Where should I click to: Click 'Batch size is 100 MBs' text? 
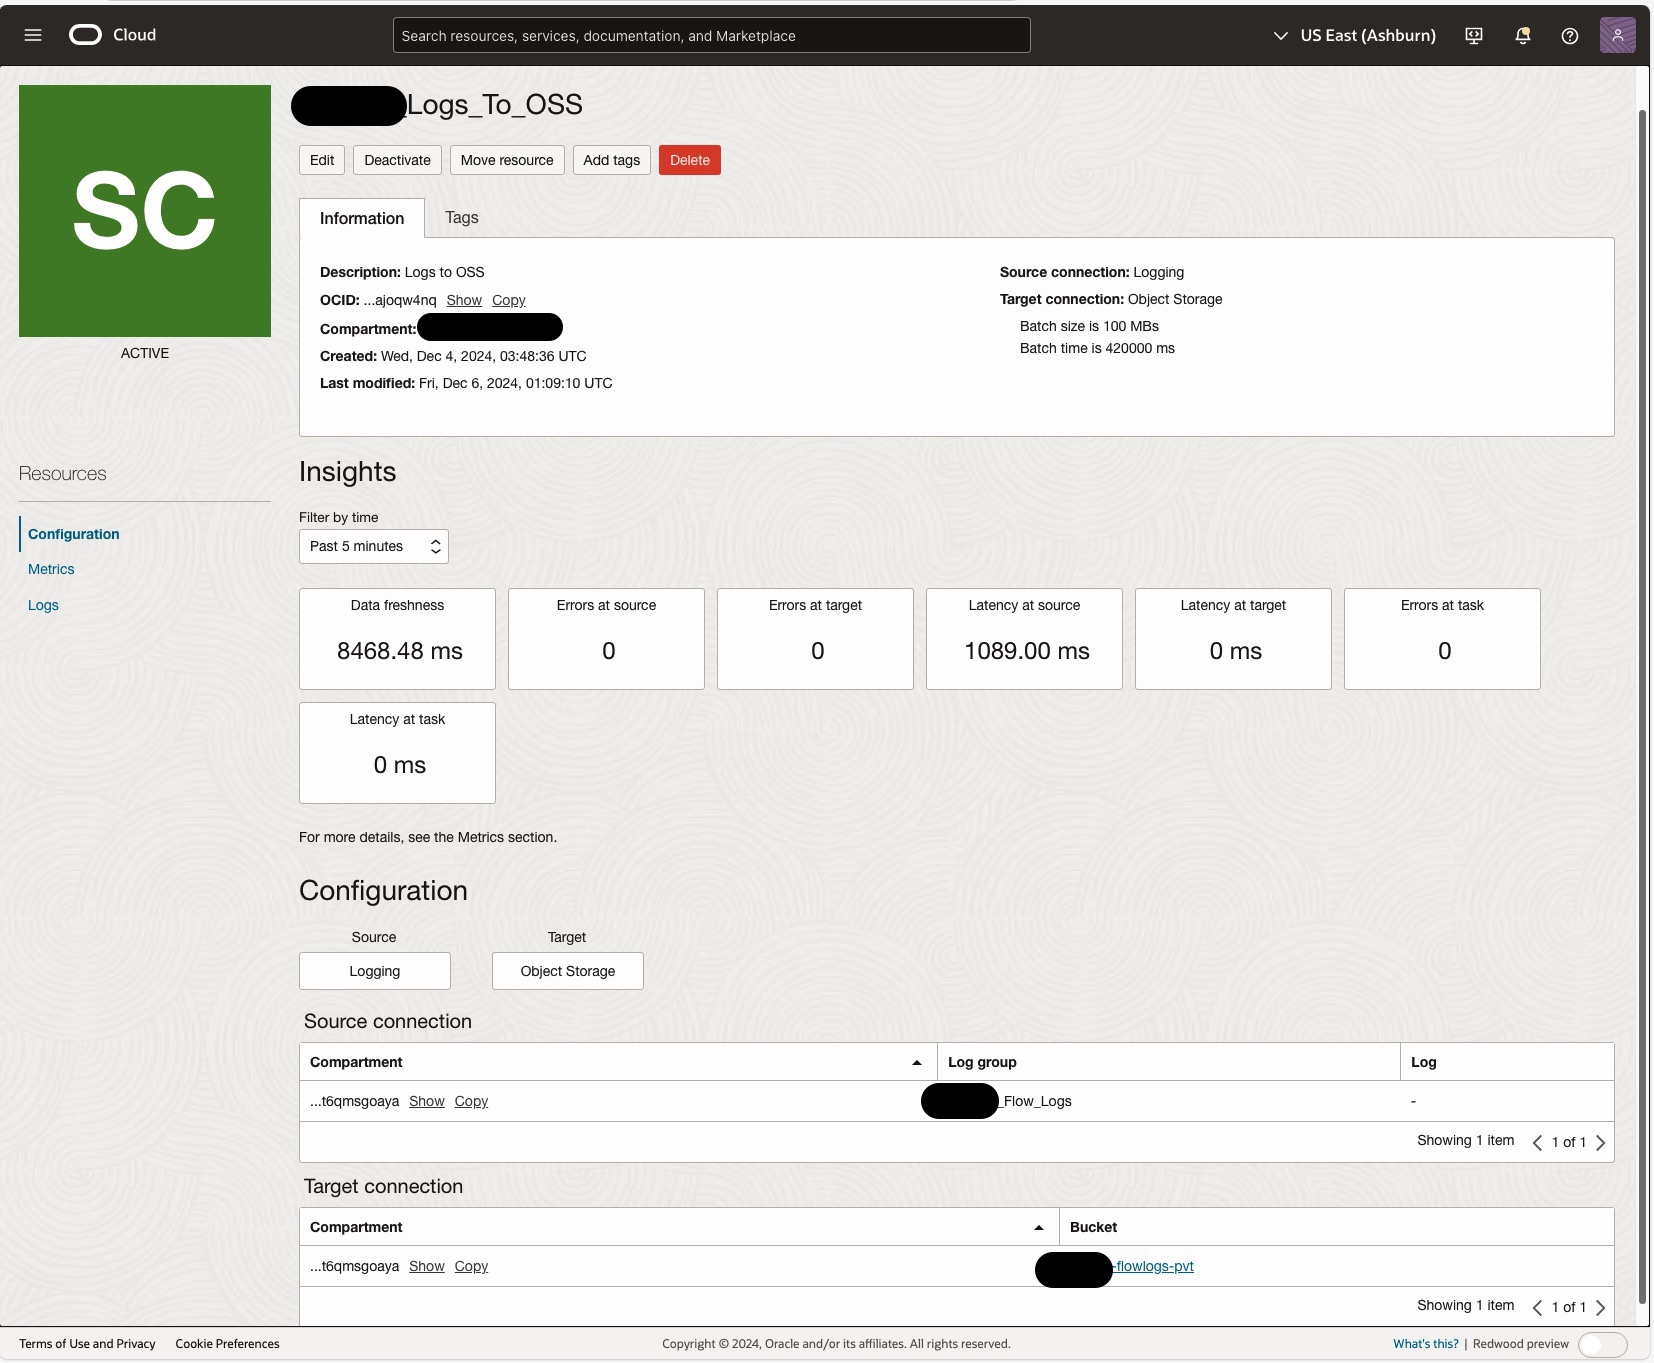pos(1089,326)
